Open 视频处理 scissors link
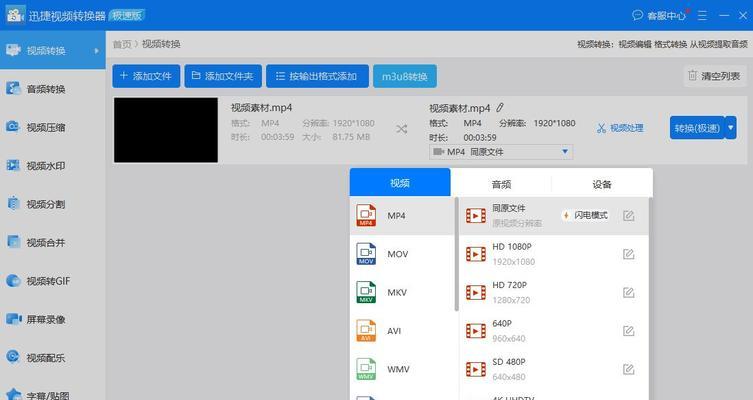The image size is (753, 400). point(620,128)
